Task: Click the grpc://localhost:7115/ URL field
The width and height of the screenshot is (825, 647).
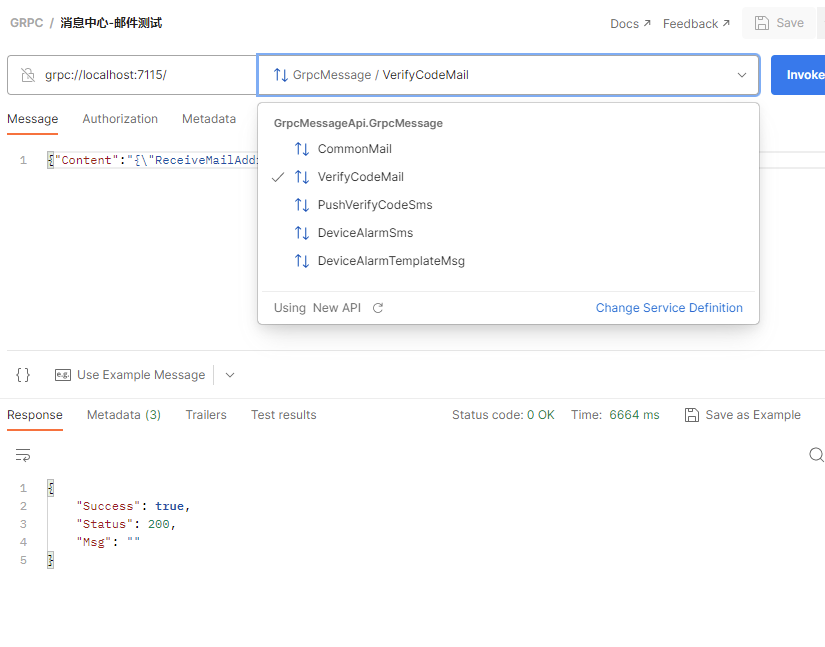Action: coord(140,75)
